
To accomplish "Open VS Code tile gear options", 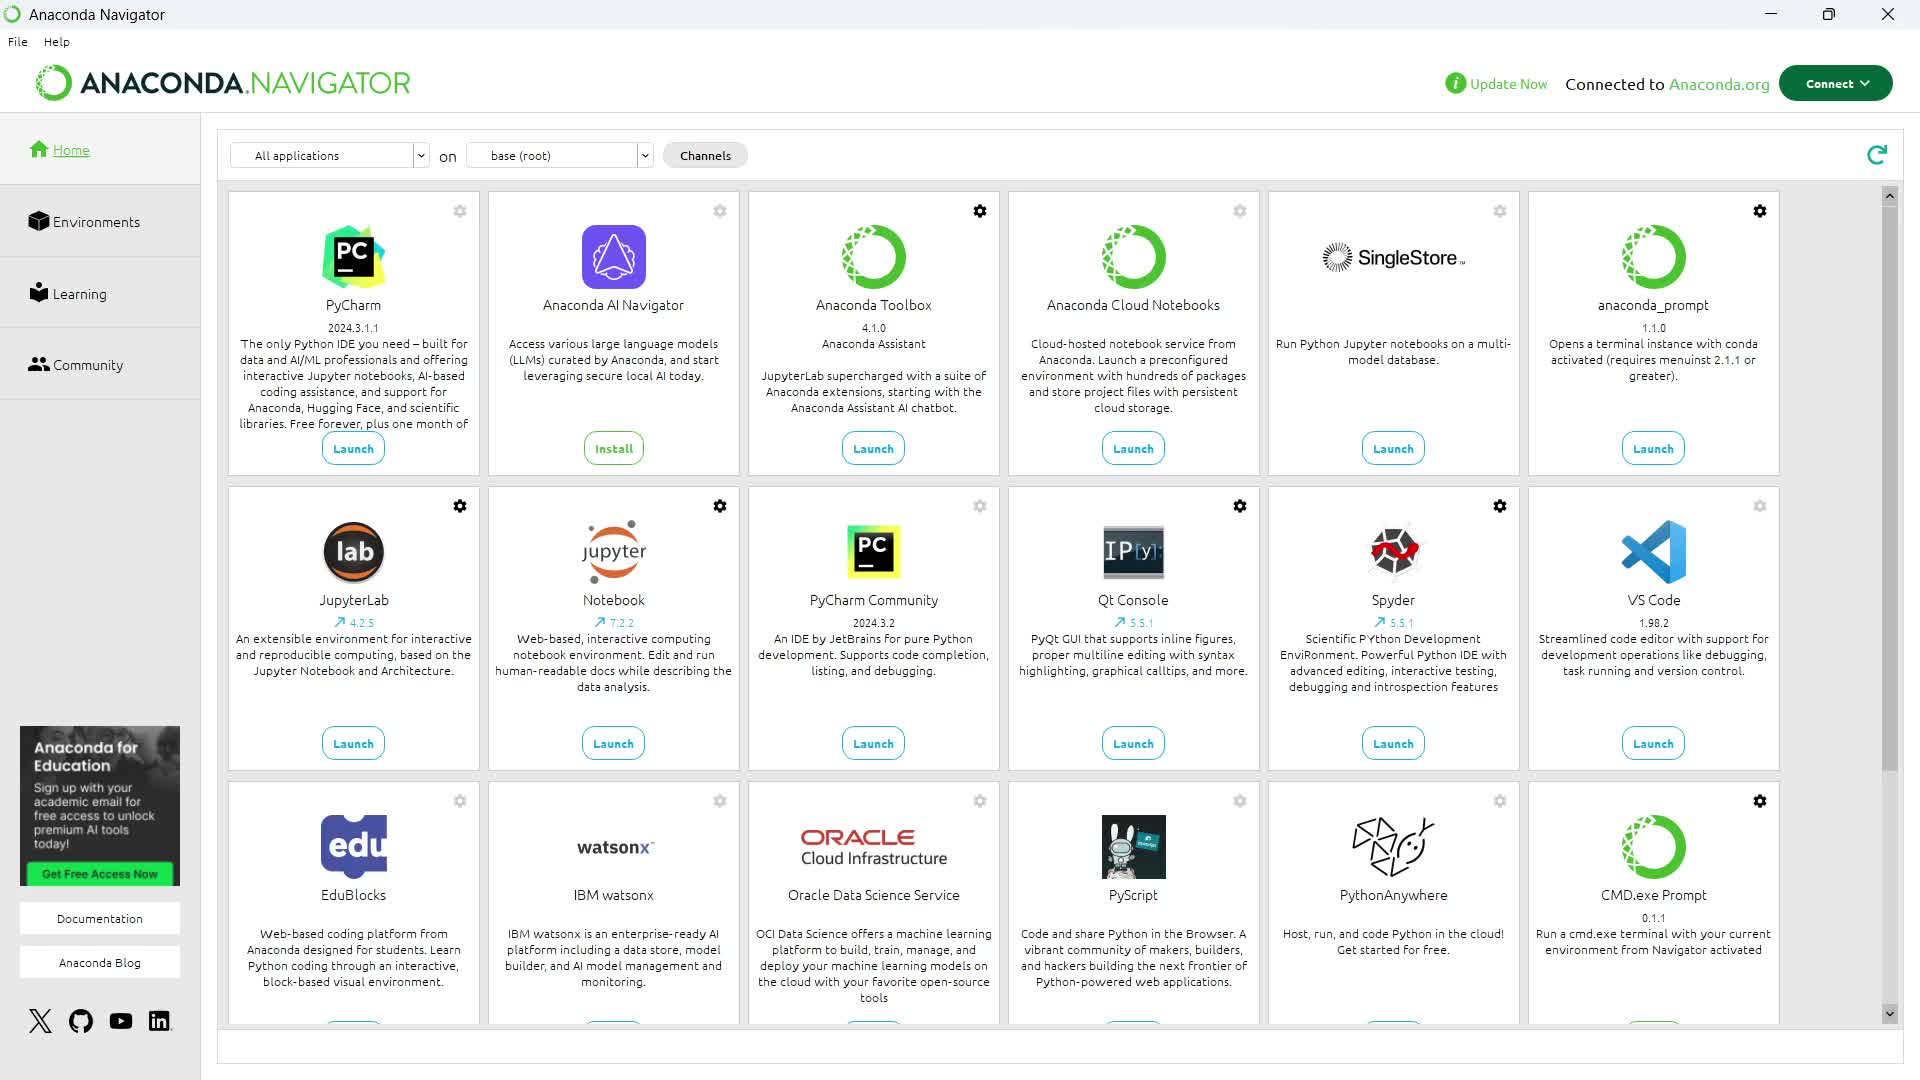I will tap(1760, 506).
